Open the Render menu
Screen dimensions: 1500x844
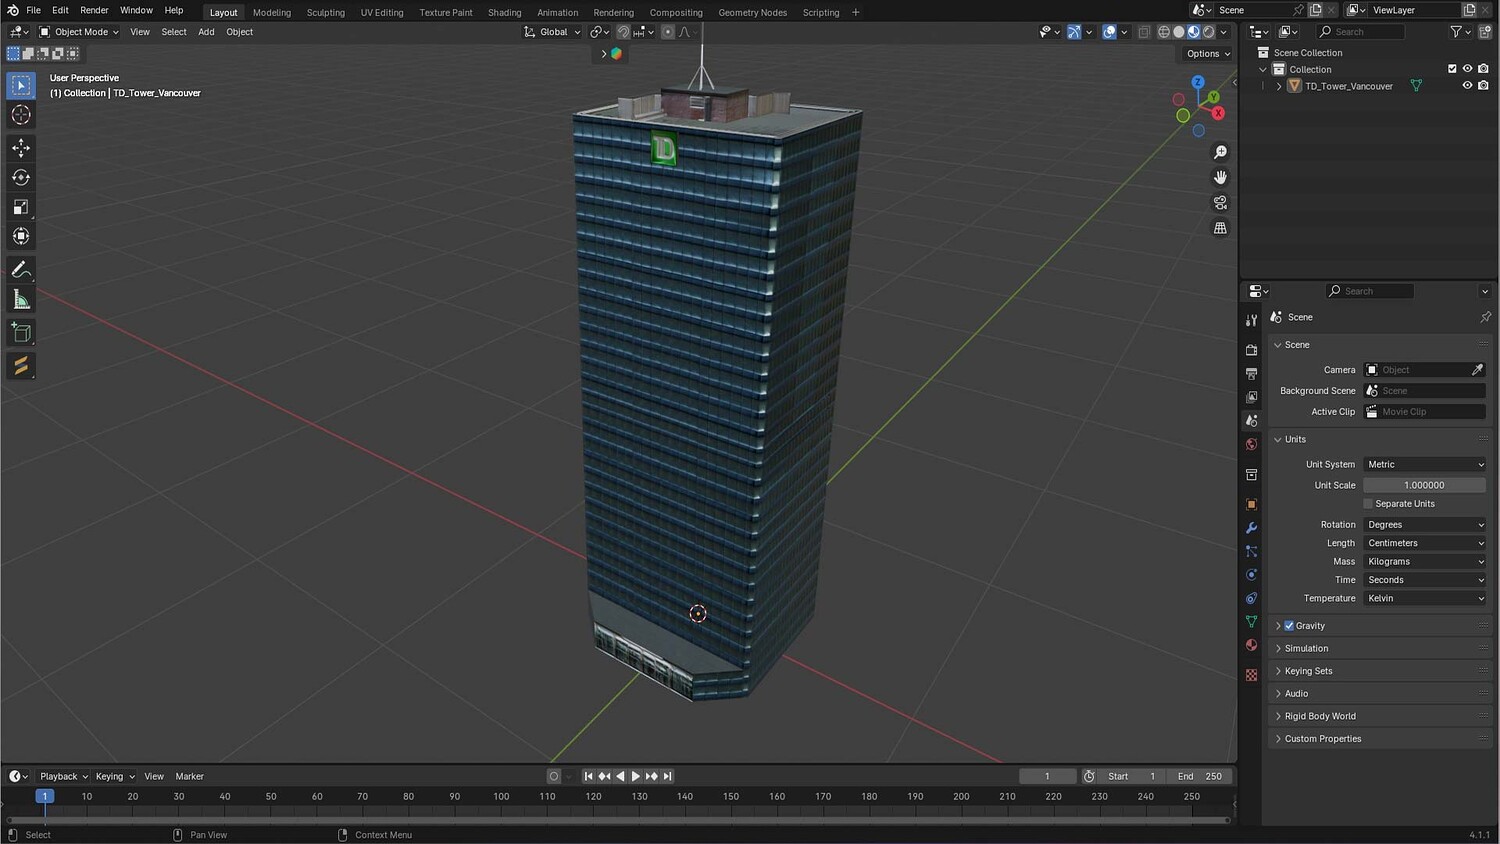[x=94, y=10]
